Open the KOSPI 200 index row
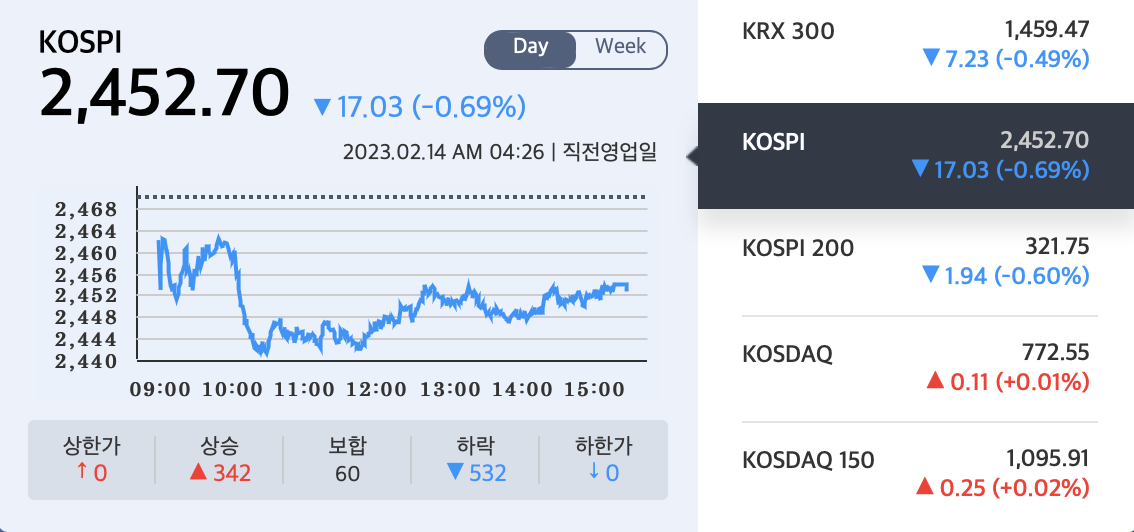1134x532 pixels. 915,261
